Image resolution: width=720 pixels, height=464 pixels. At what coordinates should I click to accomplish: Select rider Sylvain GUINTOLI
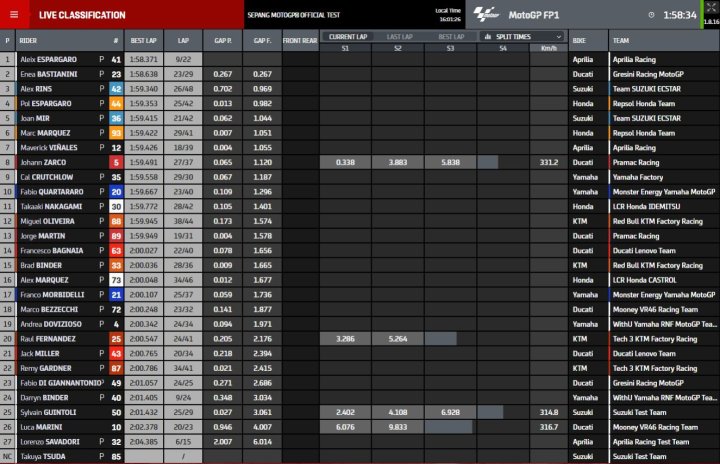[x=48, y=412]
